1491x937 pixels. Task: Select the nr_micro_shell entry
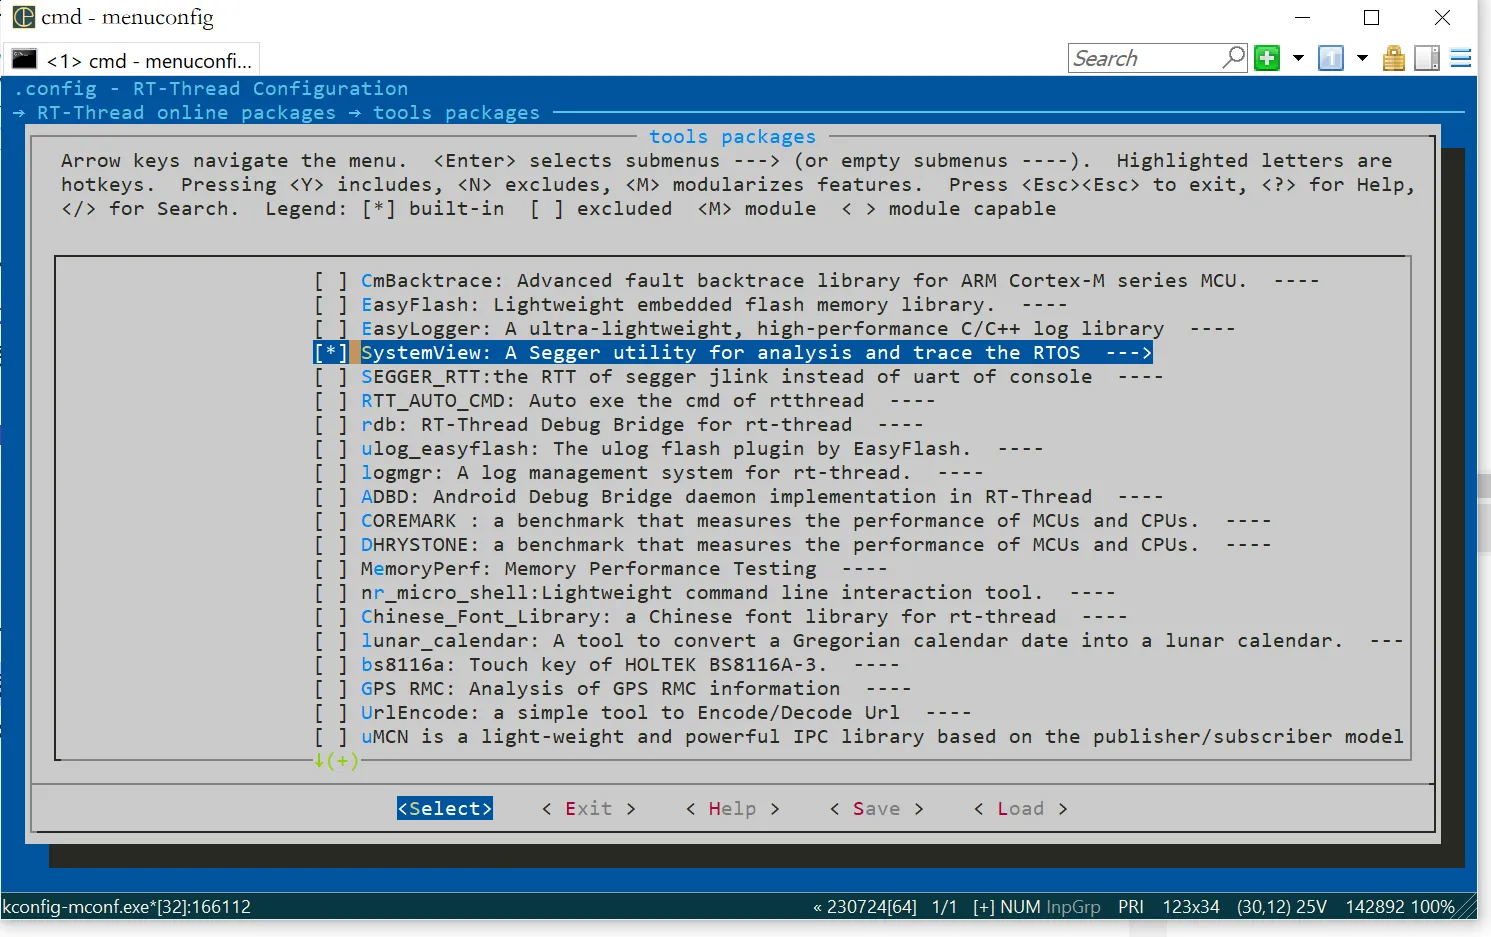click(x=714, y=593)
